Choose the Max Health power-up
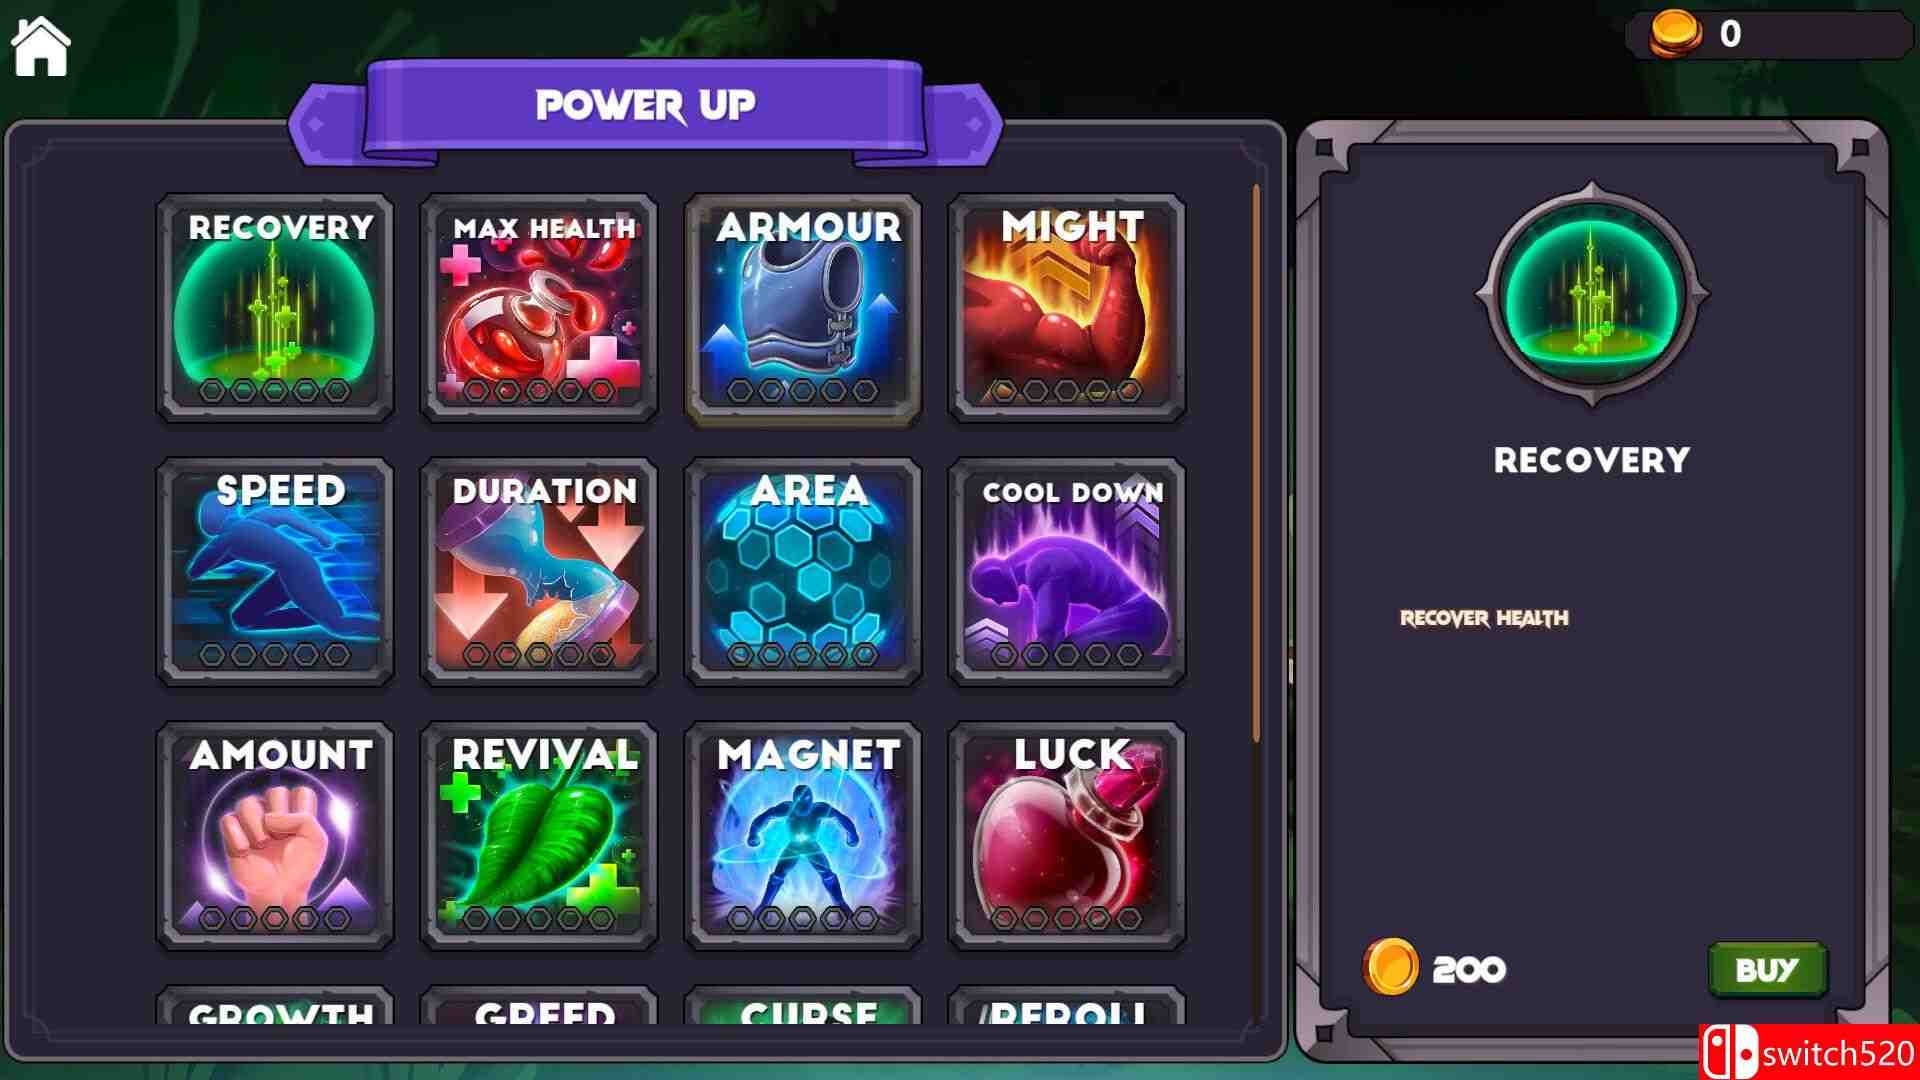Viewport: 1920px width, 1080px height. coord(539,307)
